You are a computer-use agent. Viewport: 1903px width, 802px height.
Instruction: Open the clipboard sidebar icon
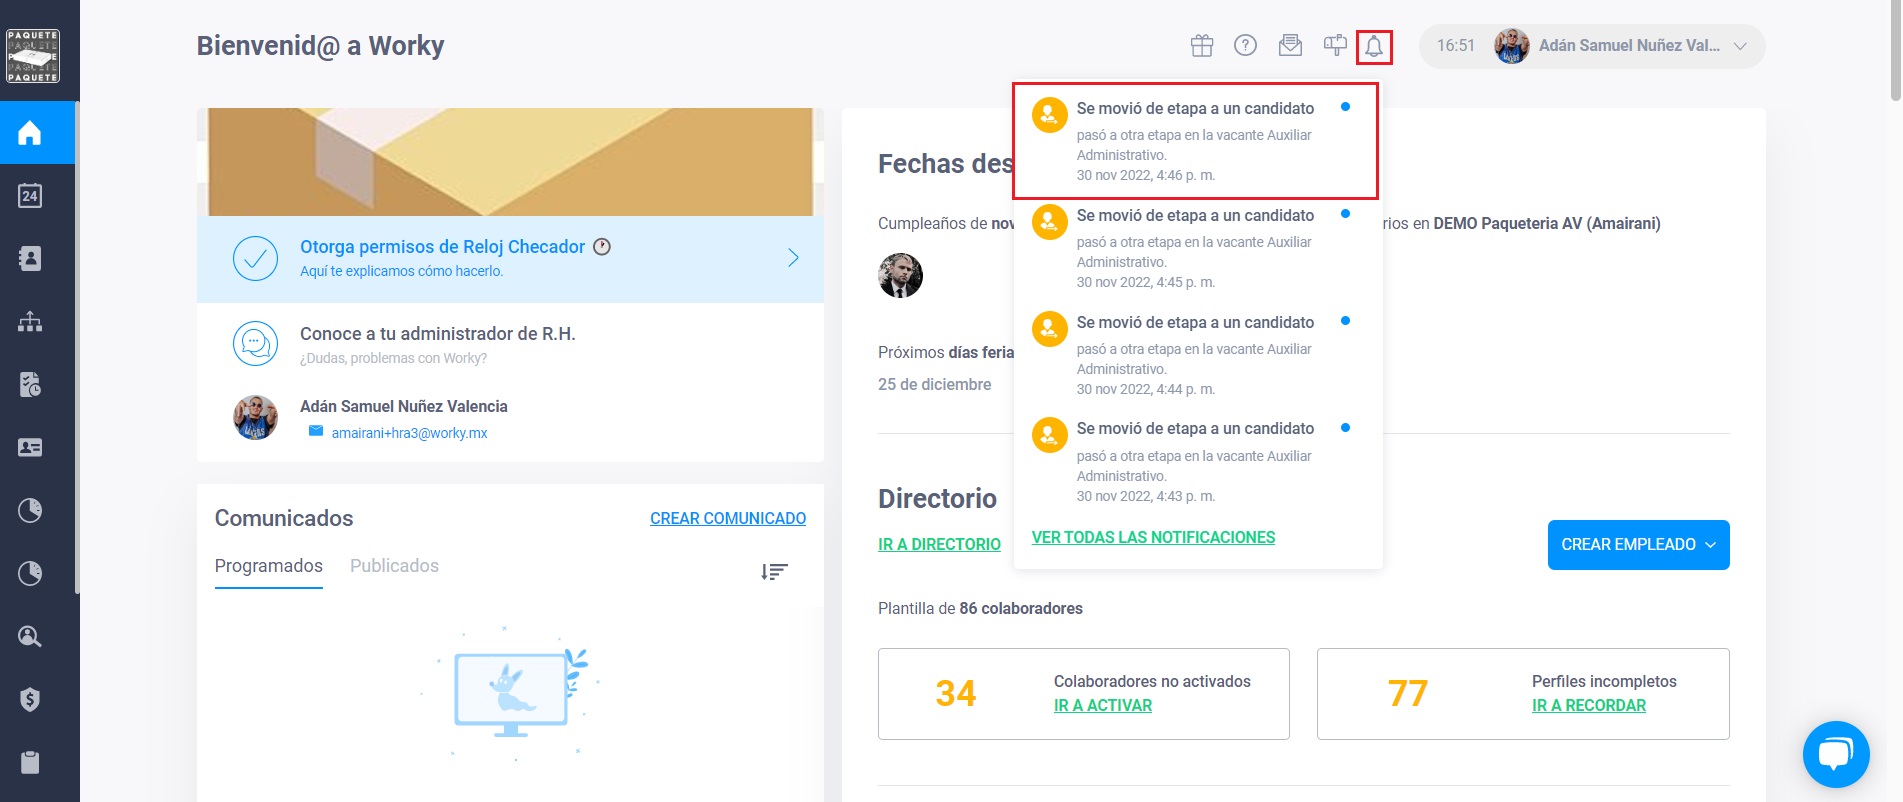click(30, 762)
